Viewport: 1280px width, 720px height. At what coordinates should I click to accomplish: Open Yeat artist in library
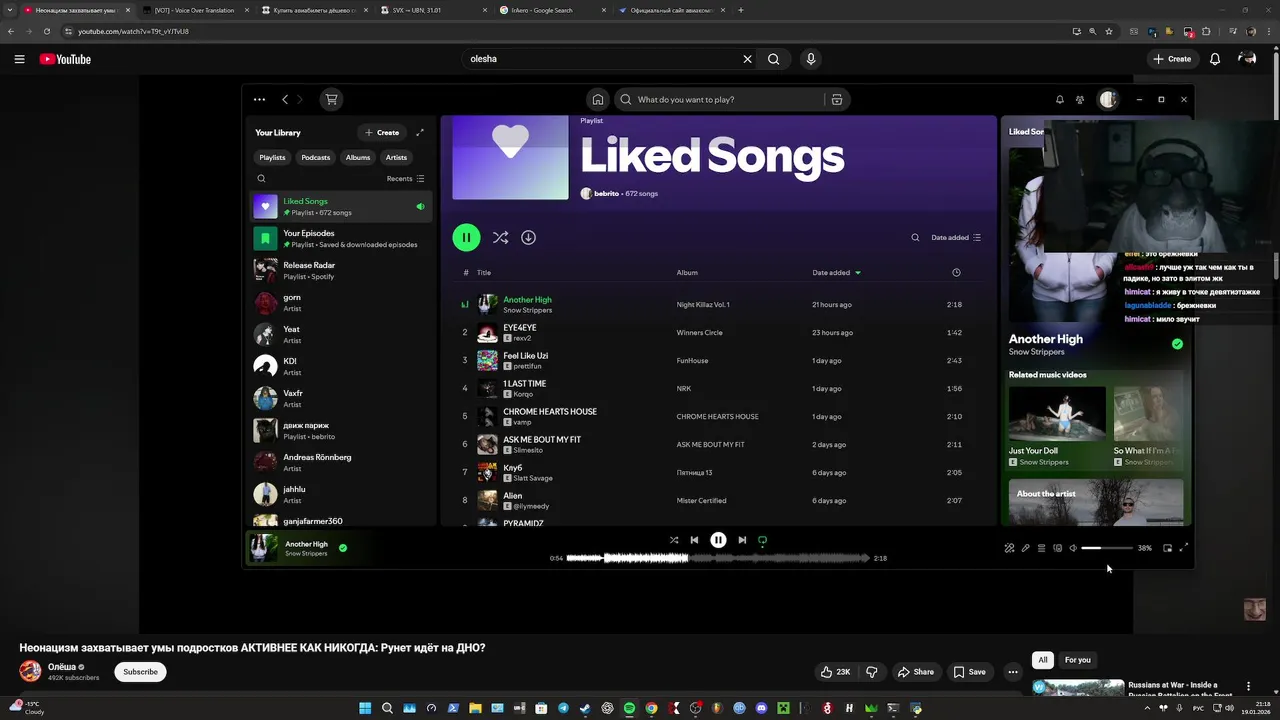(x=340, y=335)
